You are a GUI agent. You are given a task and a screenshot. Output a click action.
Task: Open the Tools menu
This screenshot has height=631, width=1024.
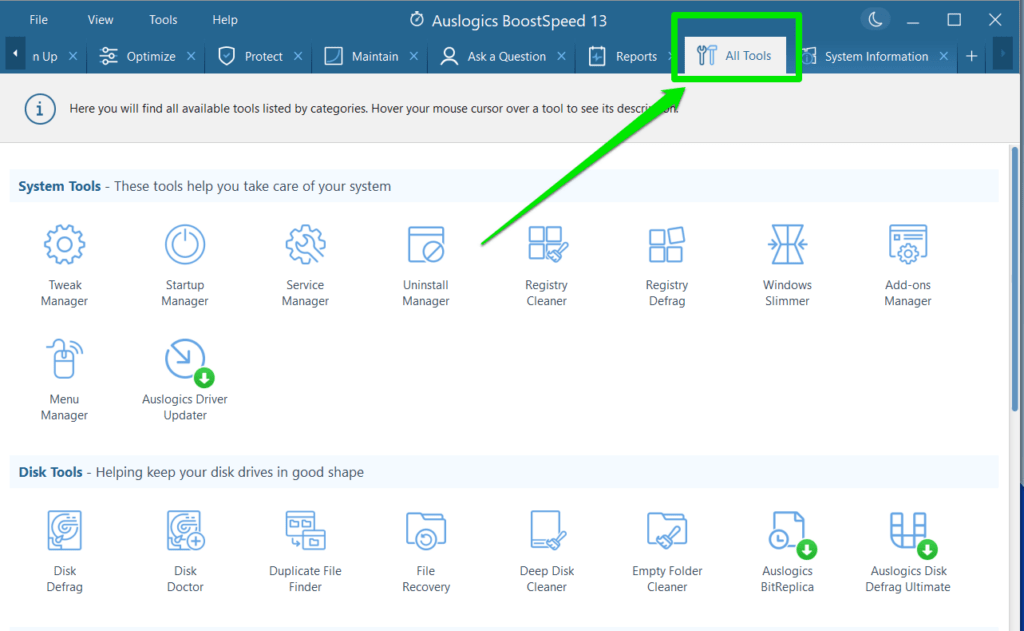(x=162, y=18)
